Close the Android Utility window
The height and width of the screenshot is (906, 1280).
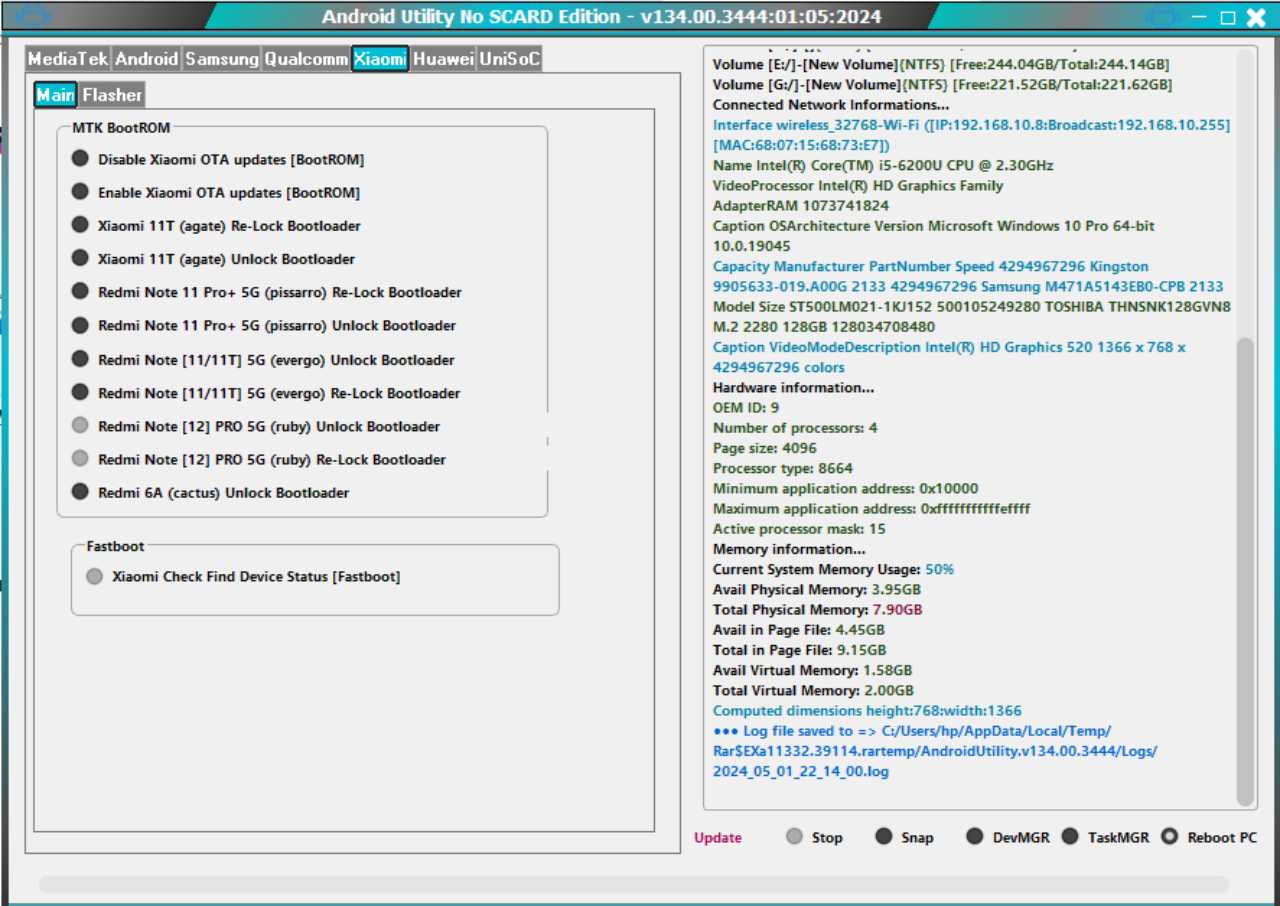coord(1256,17)
